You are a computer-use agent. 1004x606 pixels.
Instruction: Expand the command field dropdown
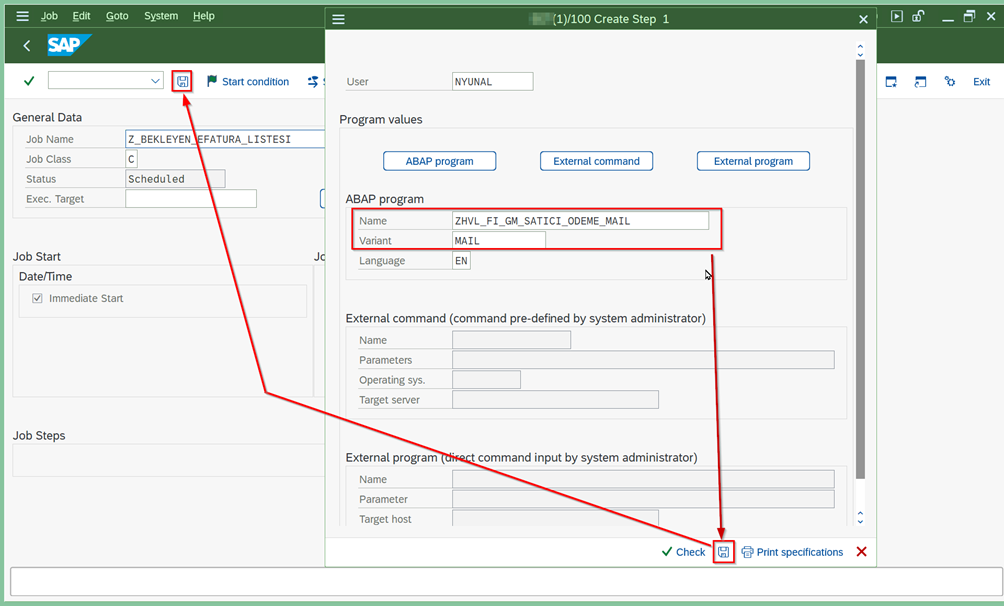[155, 81]
